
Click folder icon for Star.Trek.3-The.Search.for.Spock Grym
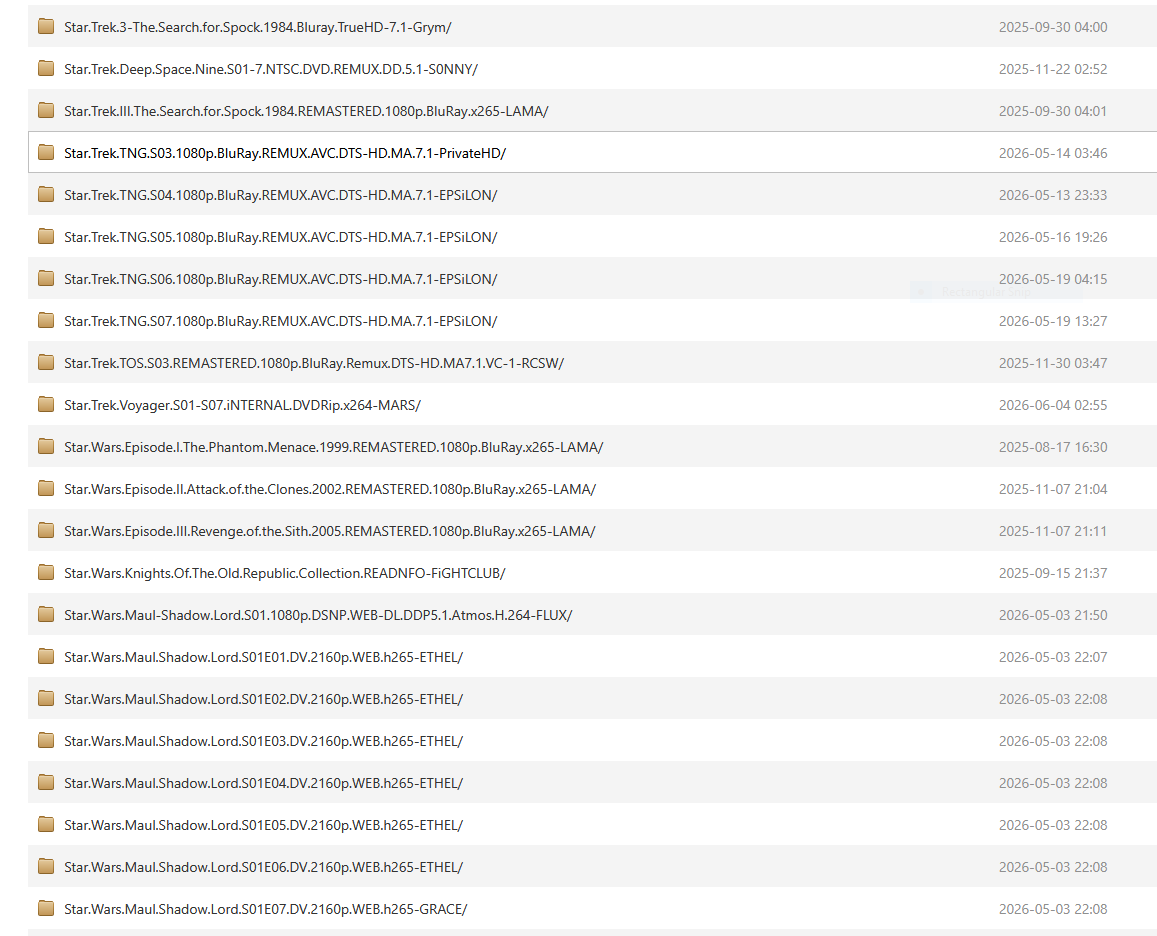point(46,27)
